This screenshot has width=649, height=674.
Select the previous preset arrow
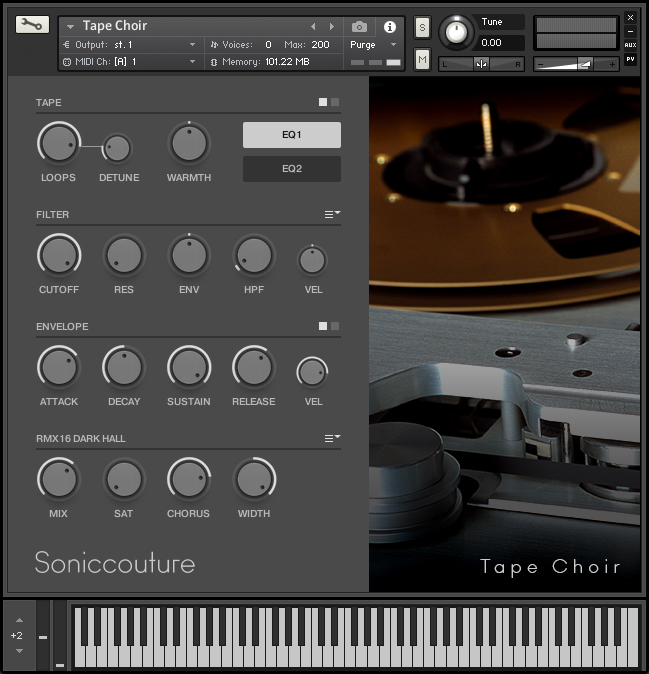point(313,27)
